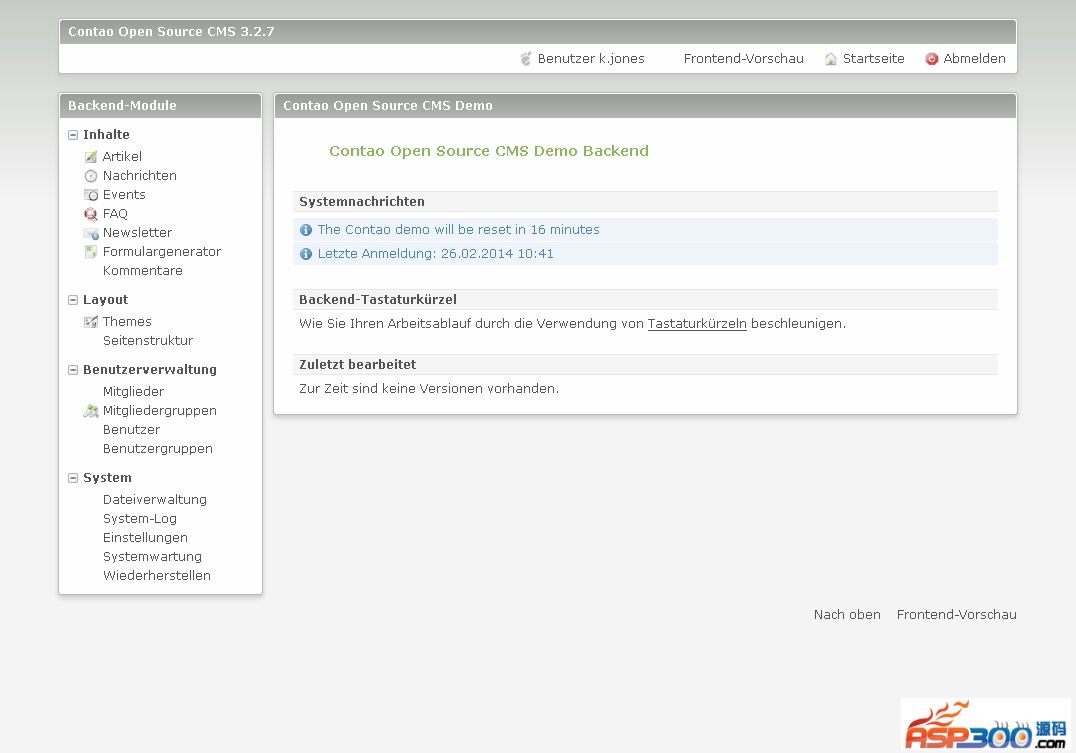Screen dimensions: 1076x753
Task: Click the Zuletzt bearbeitet heading
Action: point(358,365)
